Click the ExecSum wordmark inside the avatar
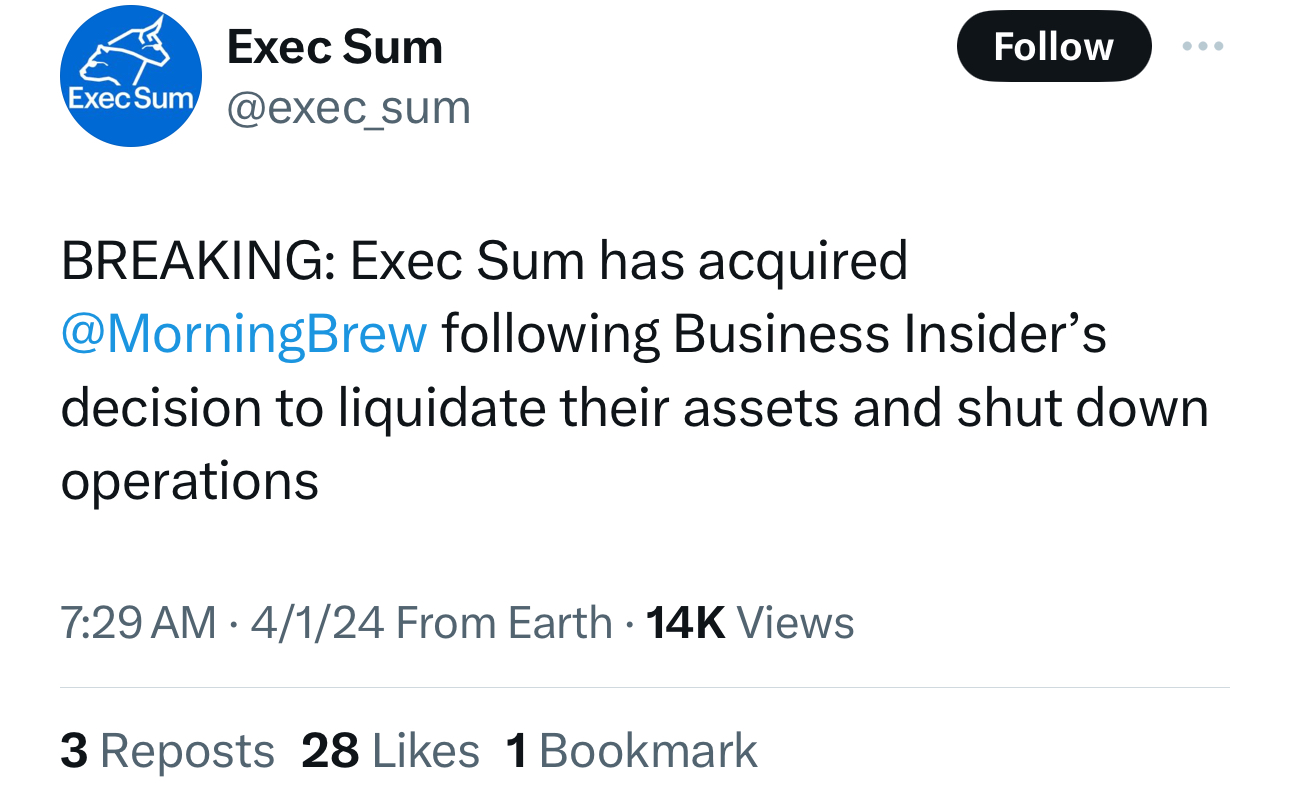 pos(131,99)
